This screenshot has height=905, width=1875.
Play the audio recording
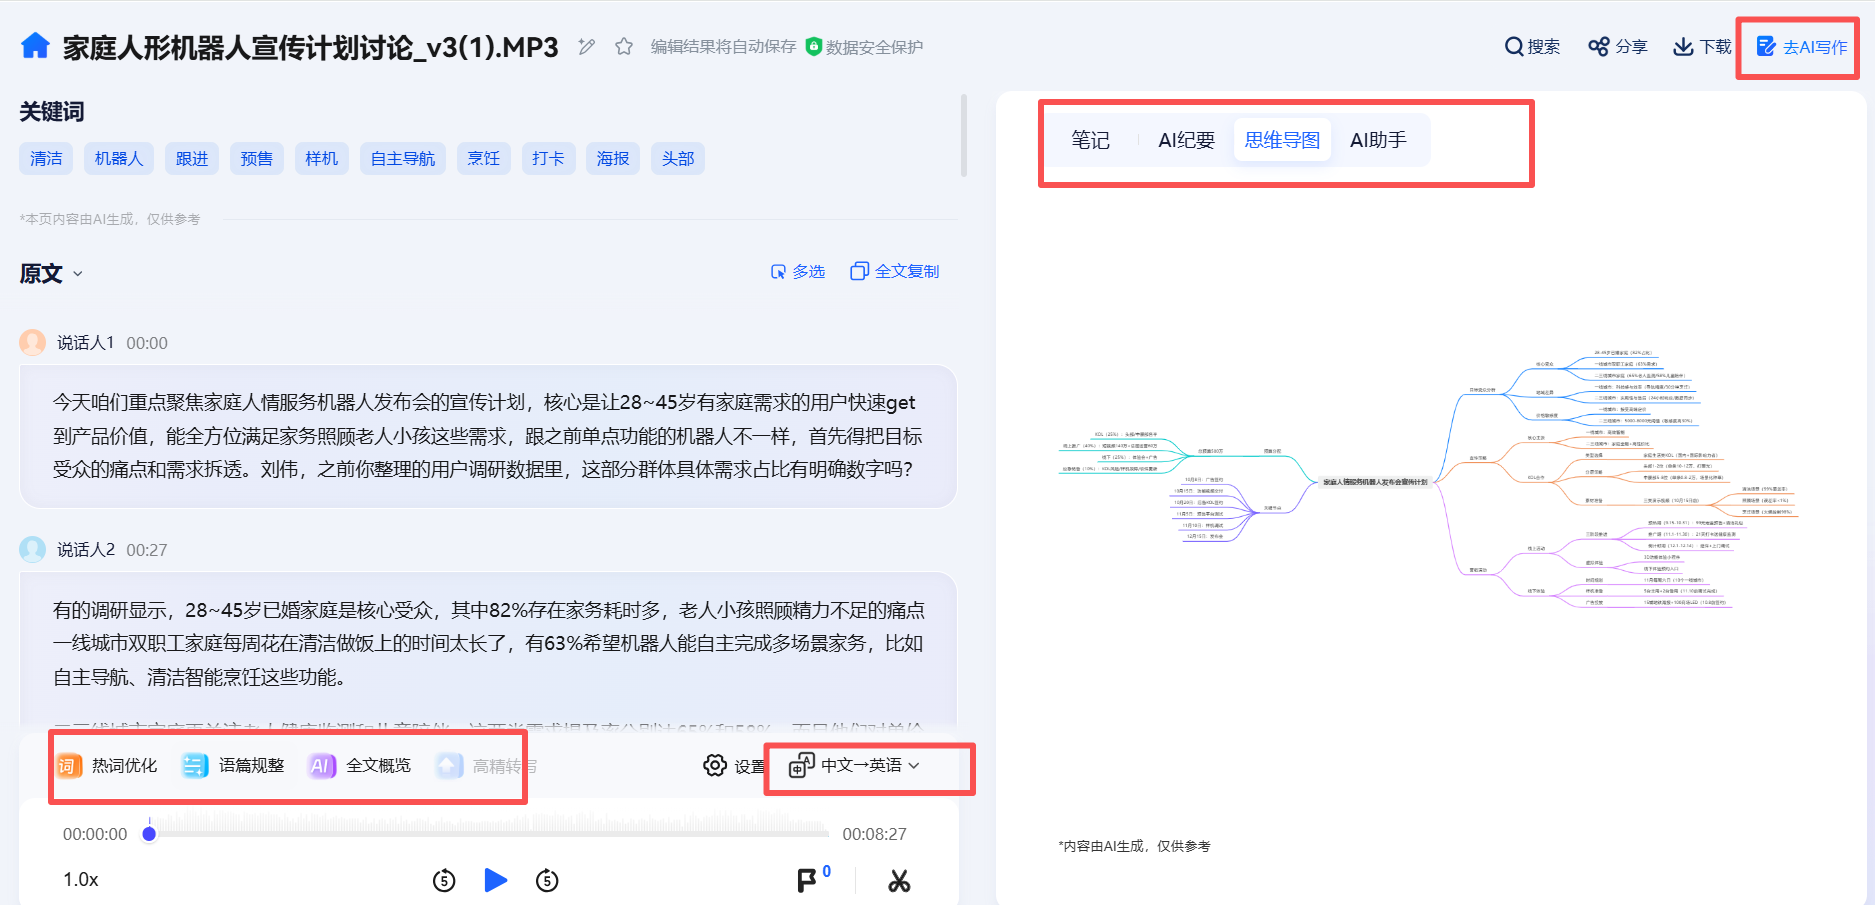tap(495, 880)
